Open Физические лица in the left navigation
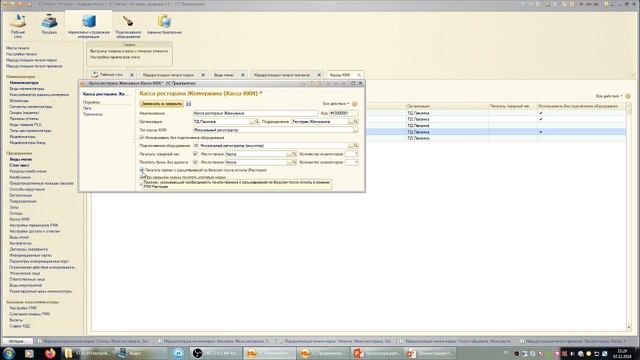640x360 pixels. point(24,273)
